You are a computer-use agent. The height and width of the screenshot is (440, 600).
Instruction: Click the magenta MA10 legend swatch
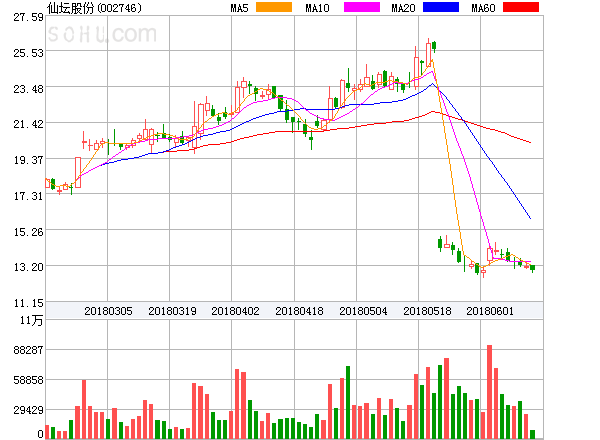[362, 7]
